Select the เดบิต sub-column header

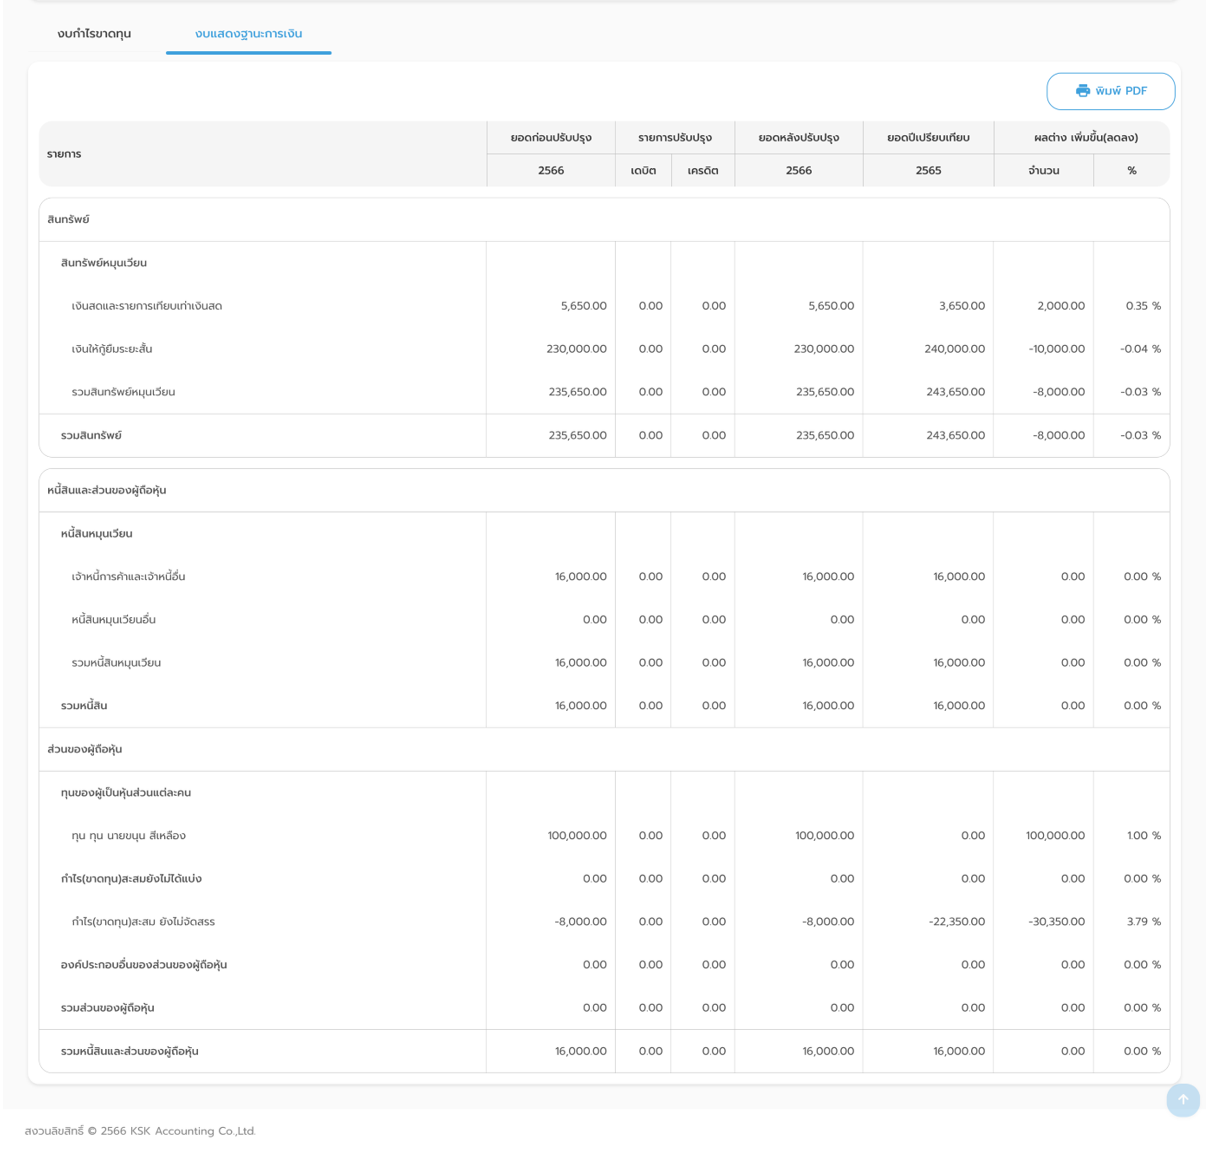click(643, 171)
